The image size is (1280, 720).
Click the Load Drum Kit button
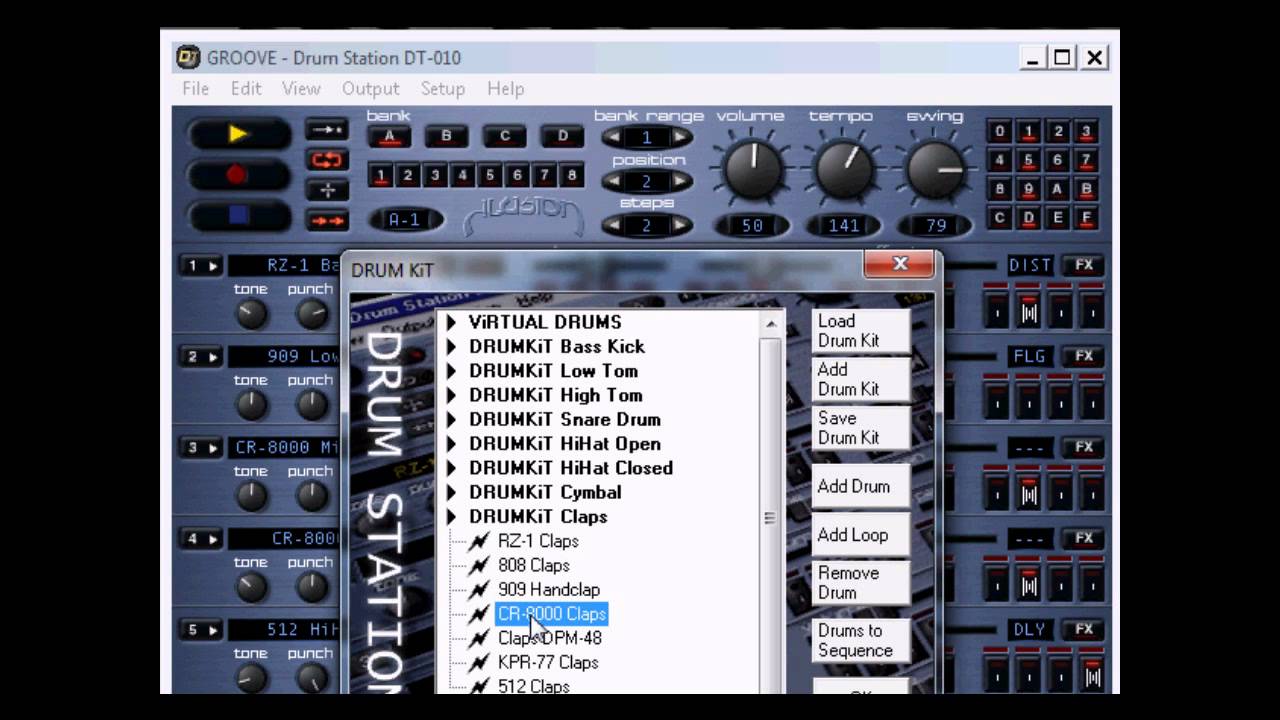860,330
